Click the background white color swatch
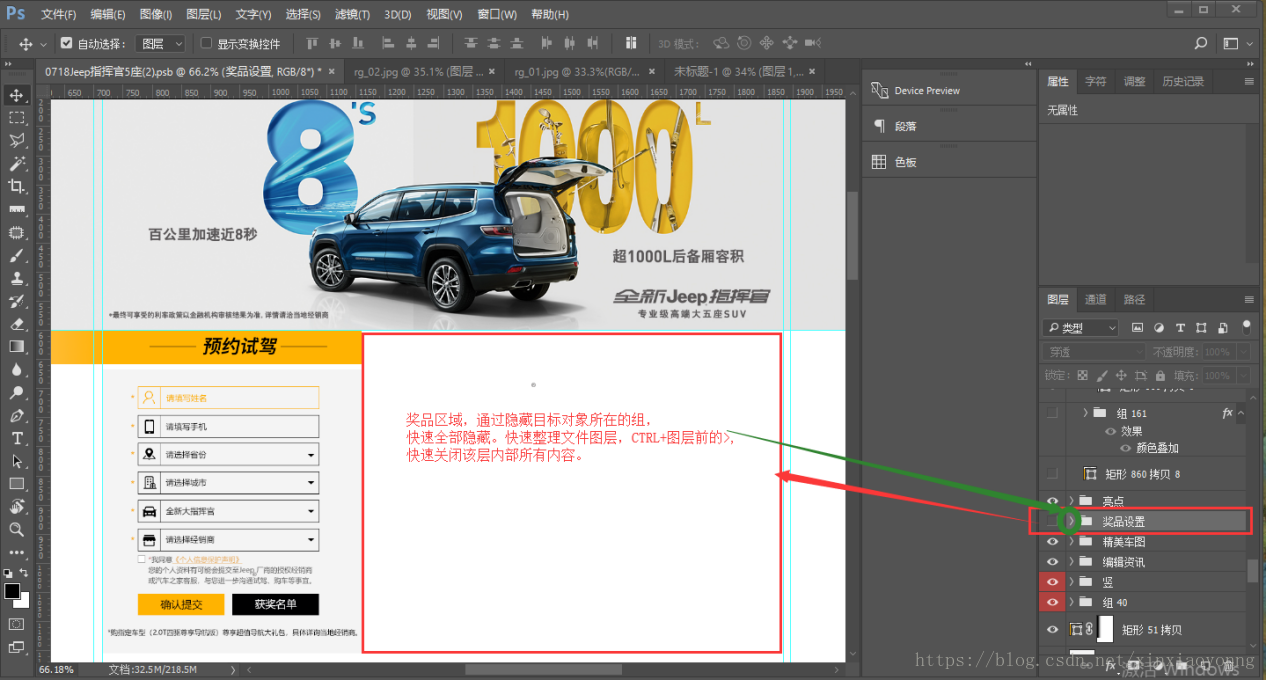The width and height of the screenshot is (1266, 680). coord(22,600)
